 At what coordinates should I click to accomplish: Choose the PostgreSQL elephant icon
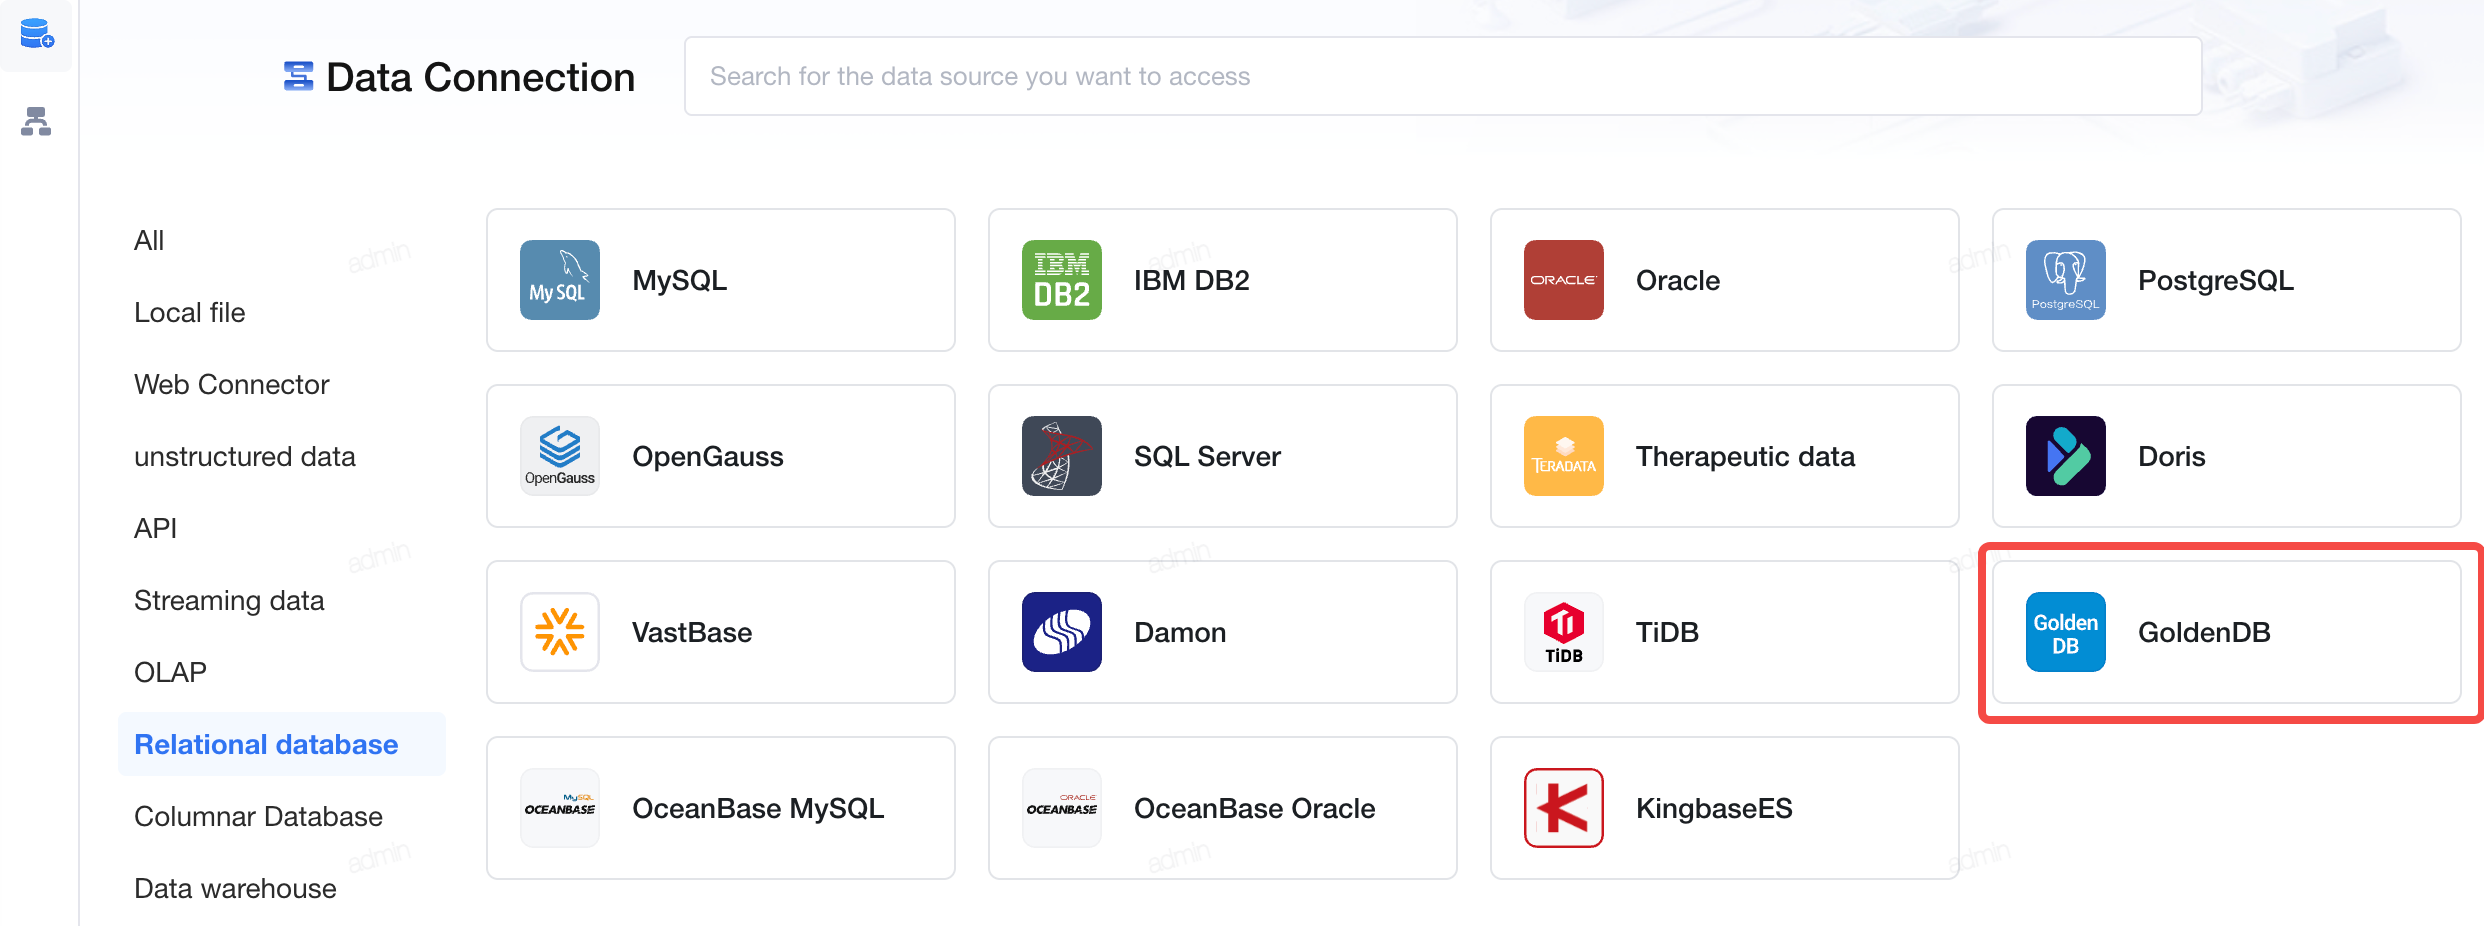(2066, 280)
